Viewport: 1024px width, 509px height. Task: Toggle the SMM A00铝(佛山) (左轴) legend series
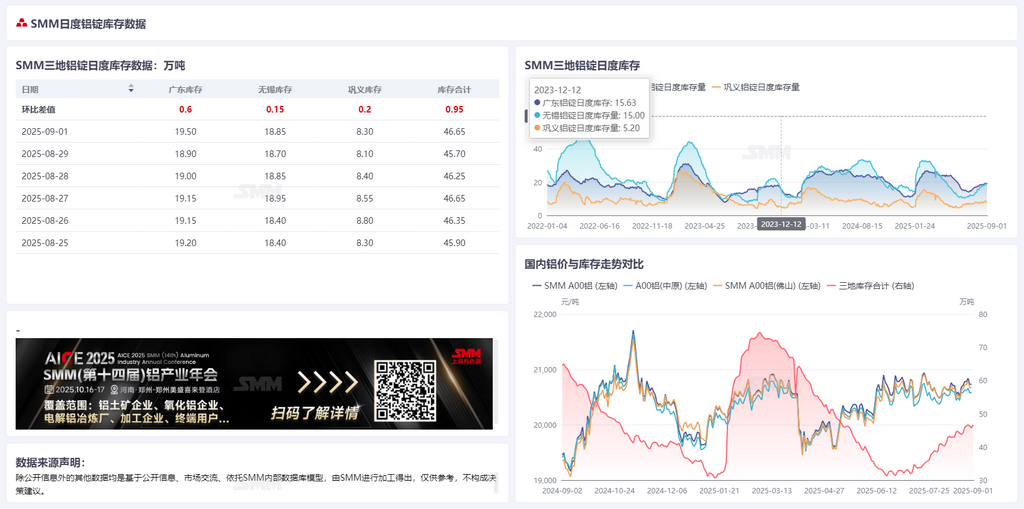767,286
